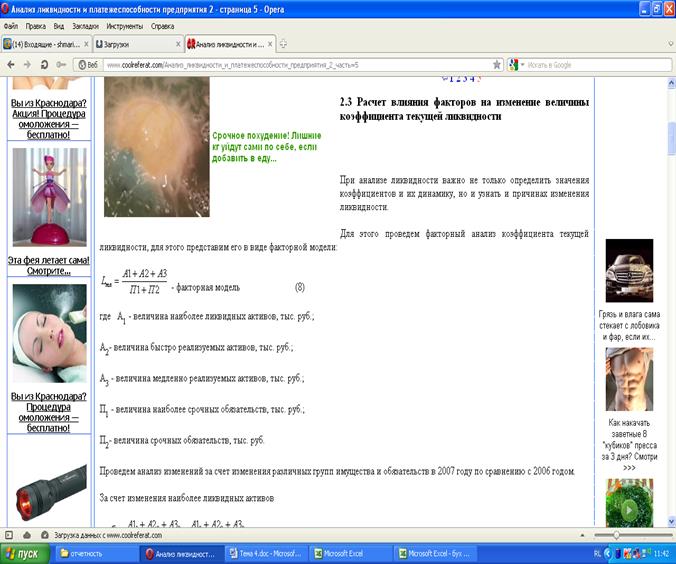Close the Входящие tab

point(86,44)
